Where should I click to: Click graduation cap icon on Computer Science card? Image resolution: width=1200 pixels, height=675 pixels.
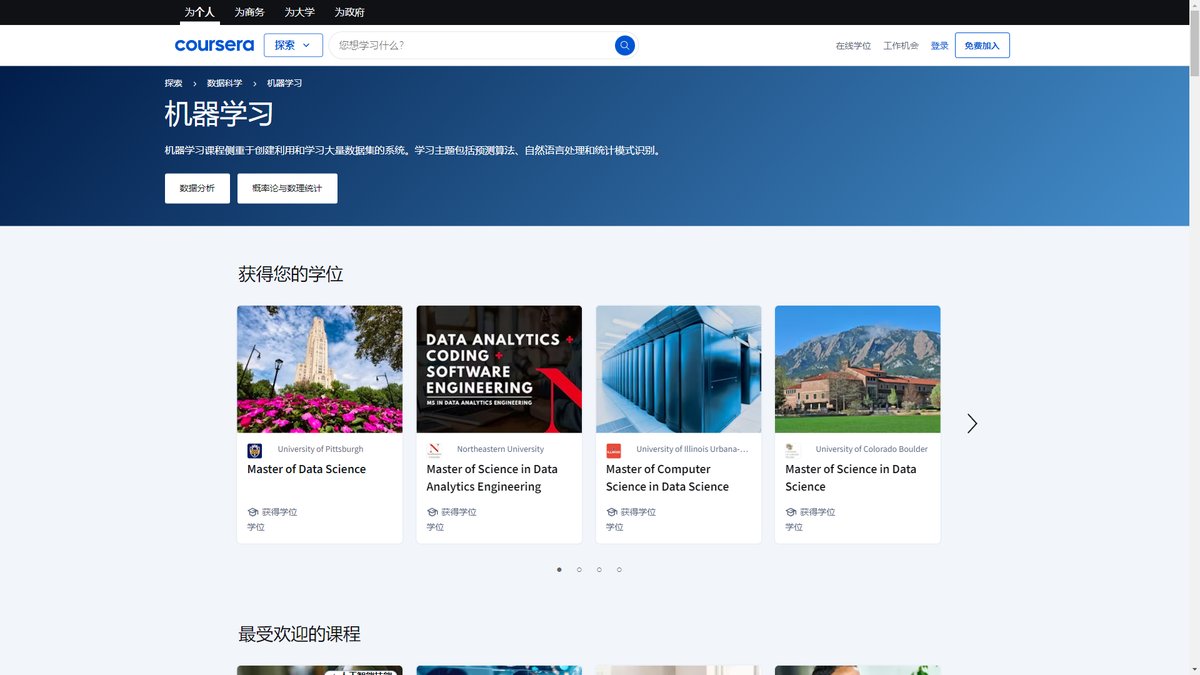click(x=611, y=512)
